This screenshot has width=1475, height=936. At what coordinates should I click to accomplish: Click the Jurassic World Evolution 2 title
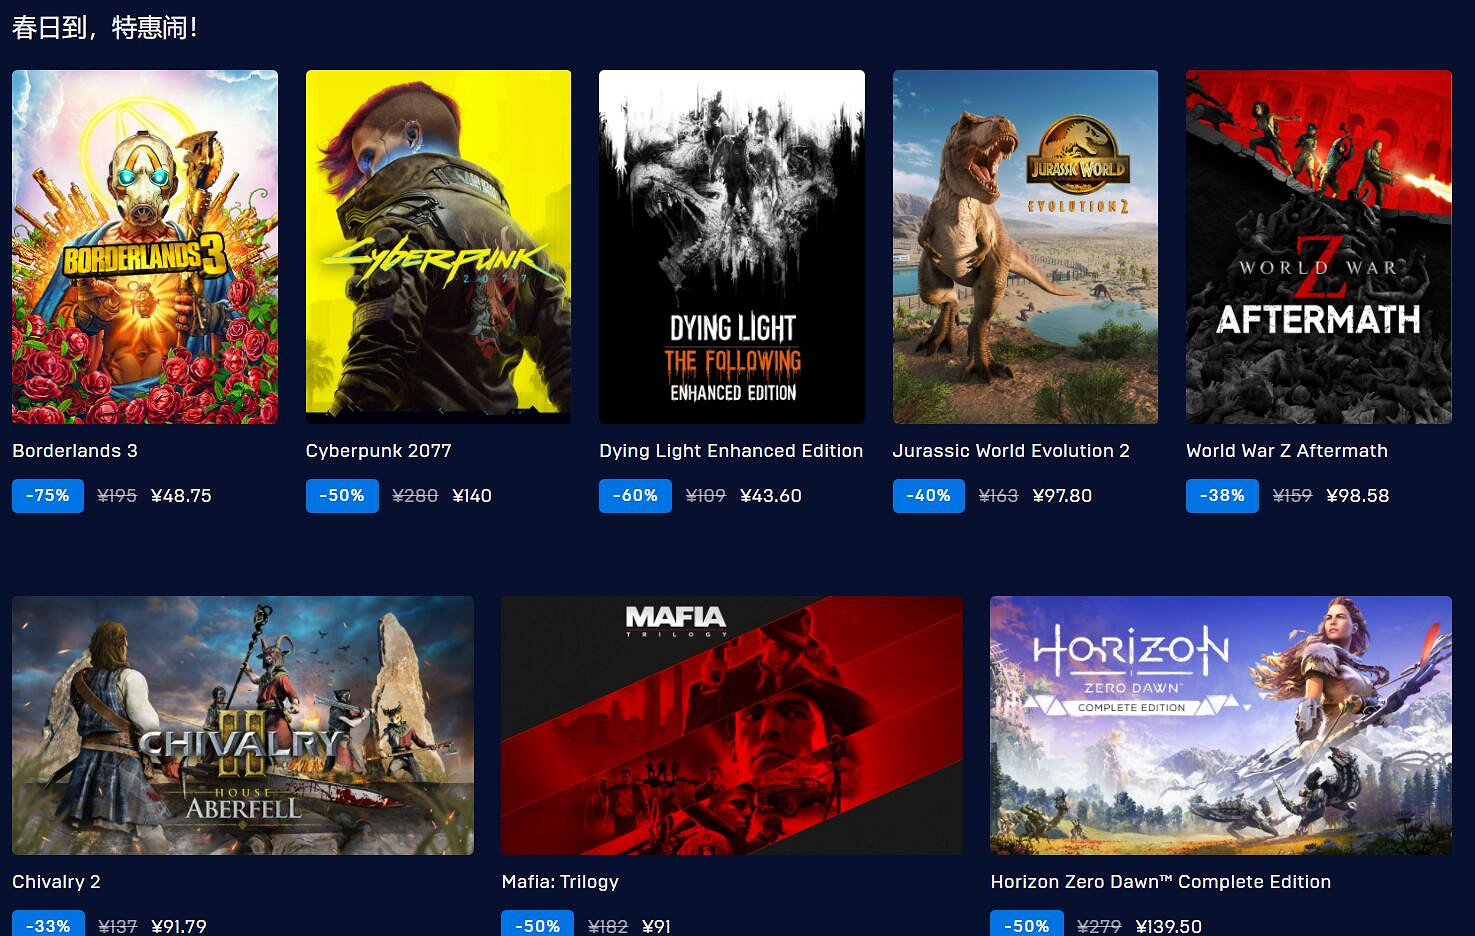(x=1011, y=451)
